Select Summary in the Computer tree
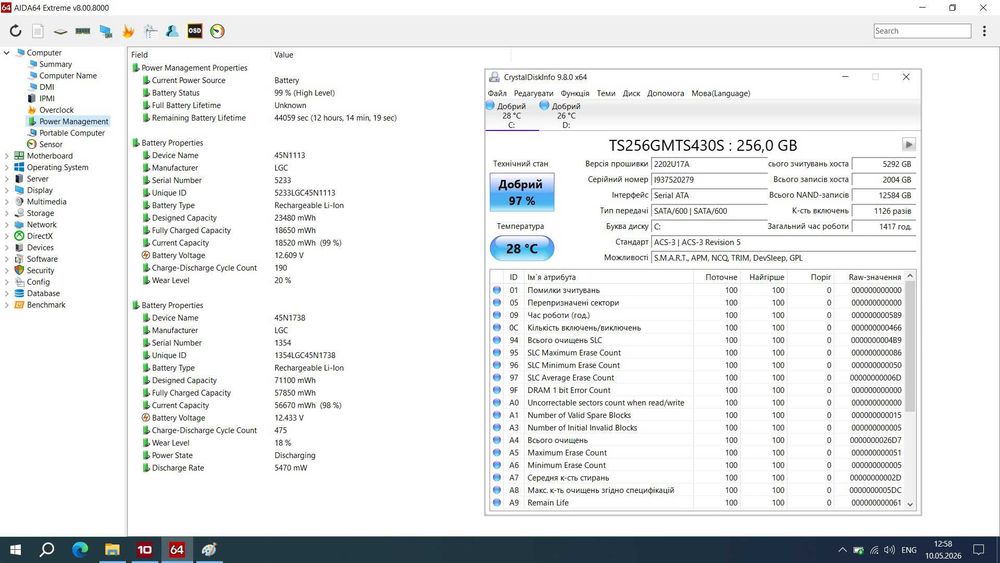Image resolution: width=1000 pixels, height=563 pixels. click(x=55, y=64)
